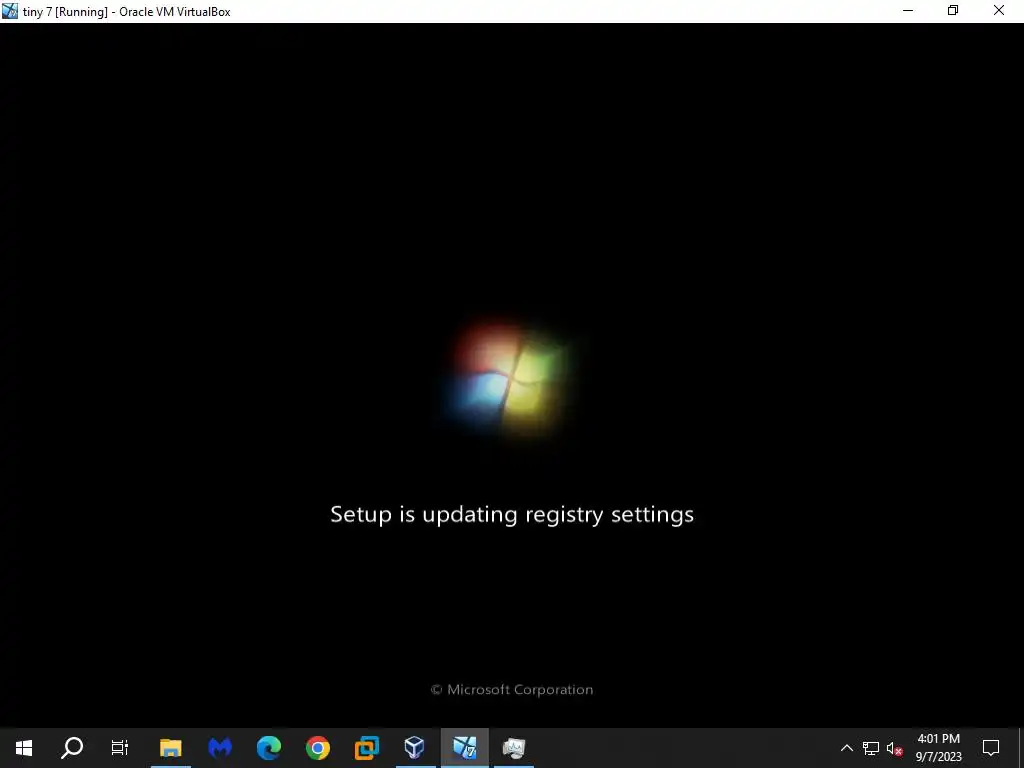This screenshot has height=768, width=1024.
Task: Open the Action Center notifications icon
Action: pos(991,748)
